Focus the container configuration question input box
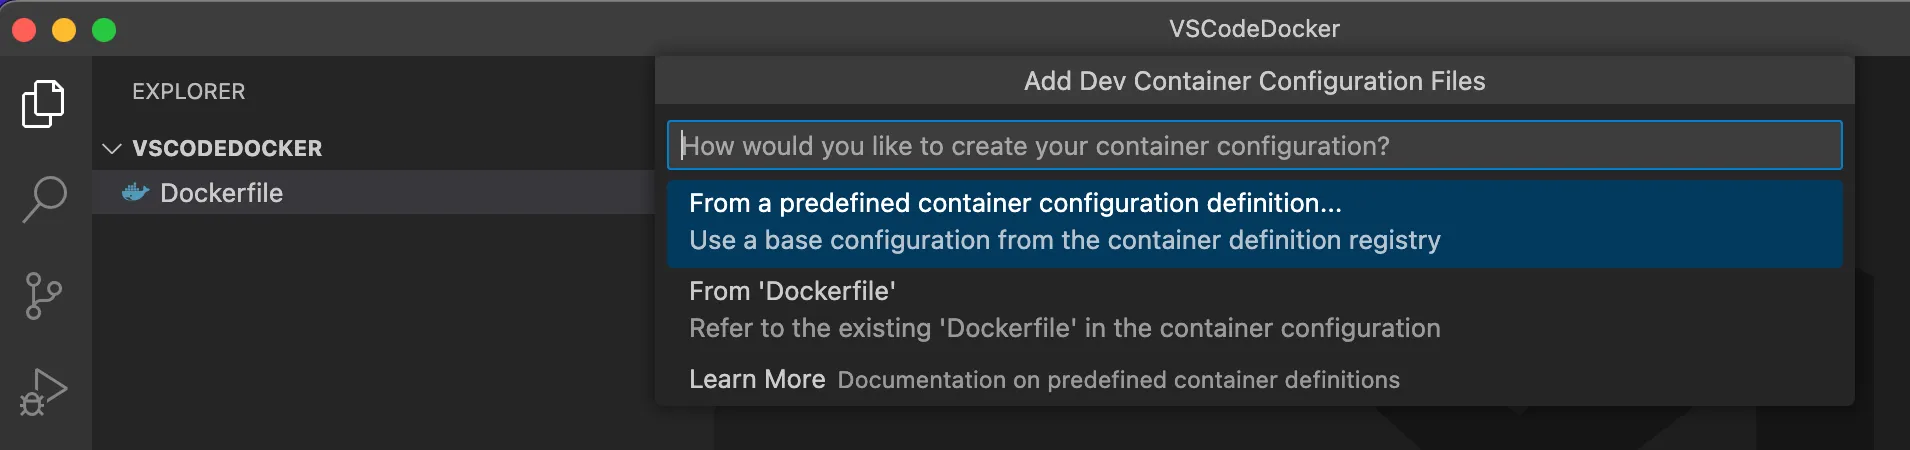 coord(1254,145)
